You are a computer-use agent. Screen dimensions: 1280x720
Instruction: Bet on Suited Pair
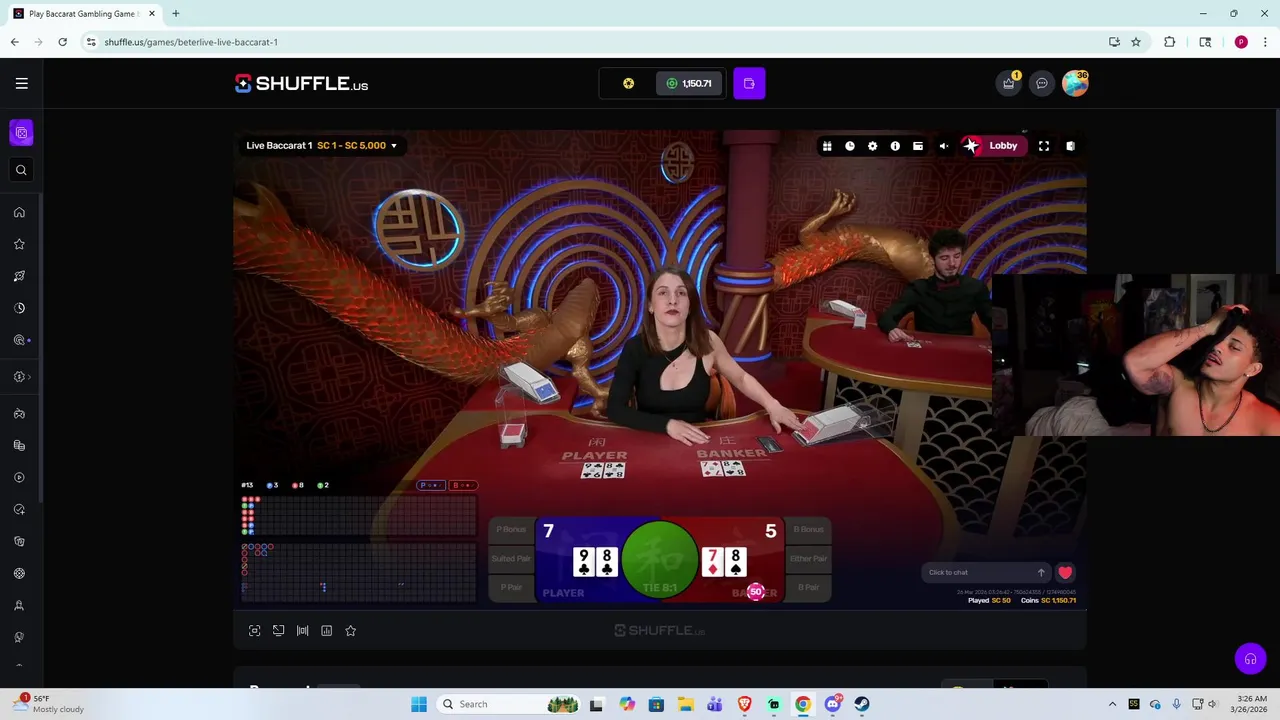point(511,559)
